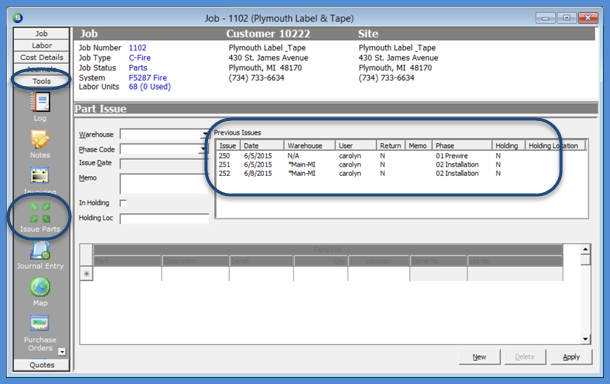This screenshot has height=384, width=610.
Task: Click the new row asterisk selector
Action: point(86,274)
